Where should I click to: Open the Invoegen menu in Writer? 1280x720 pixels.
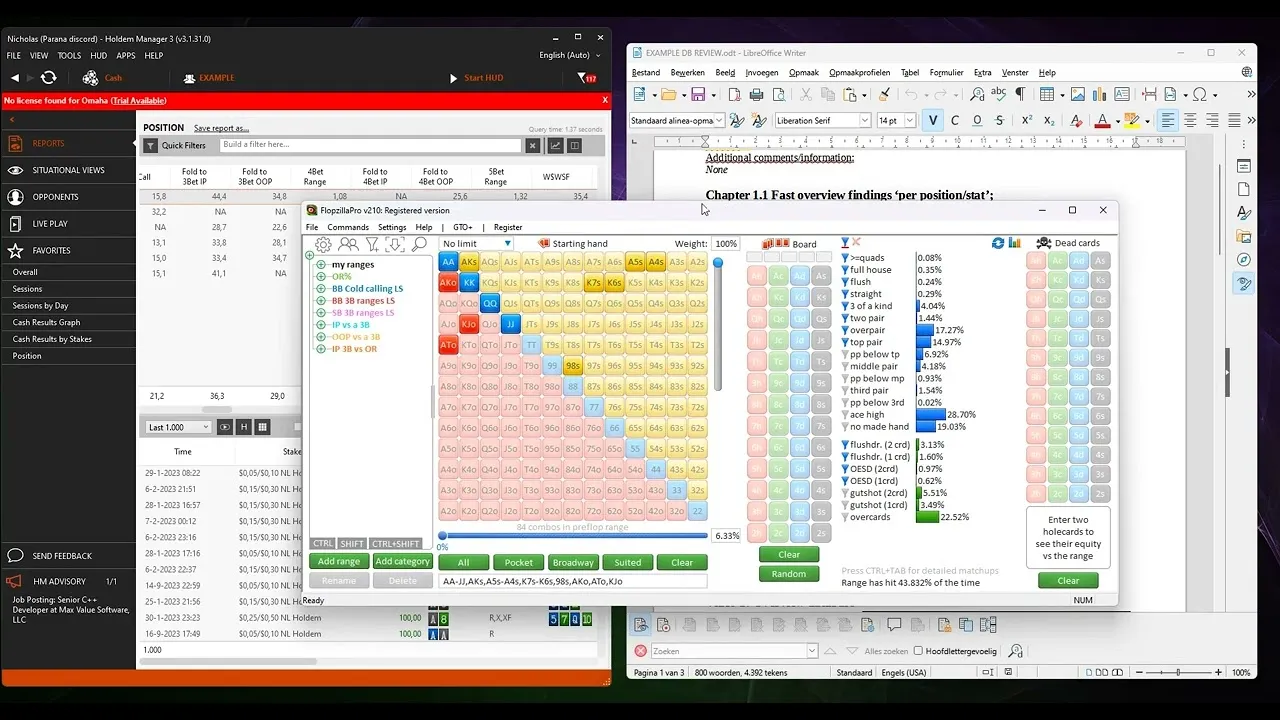(761, 73)
